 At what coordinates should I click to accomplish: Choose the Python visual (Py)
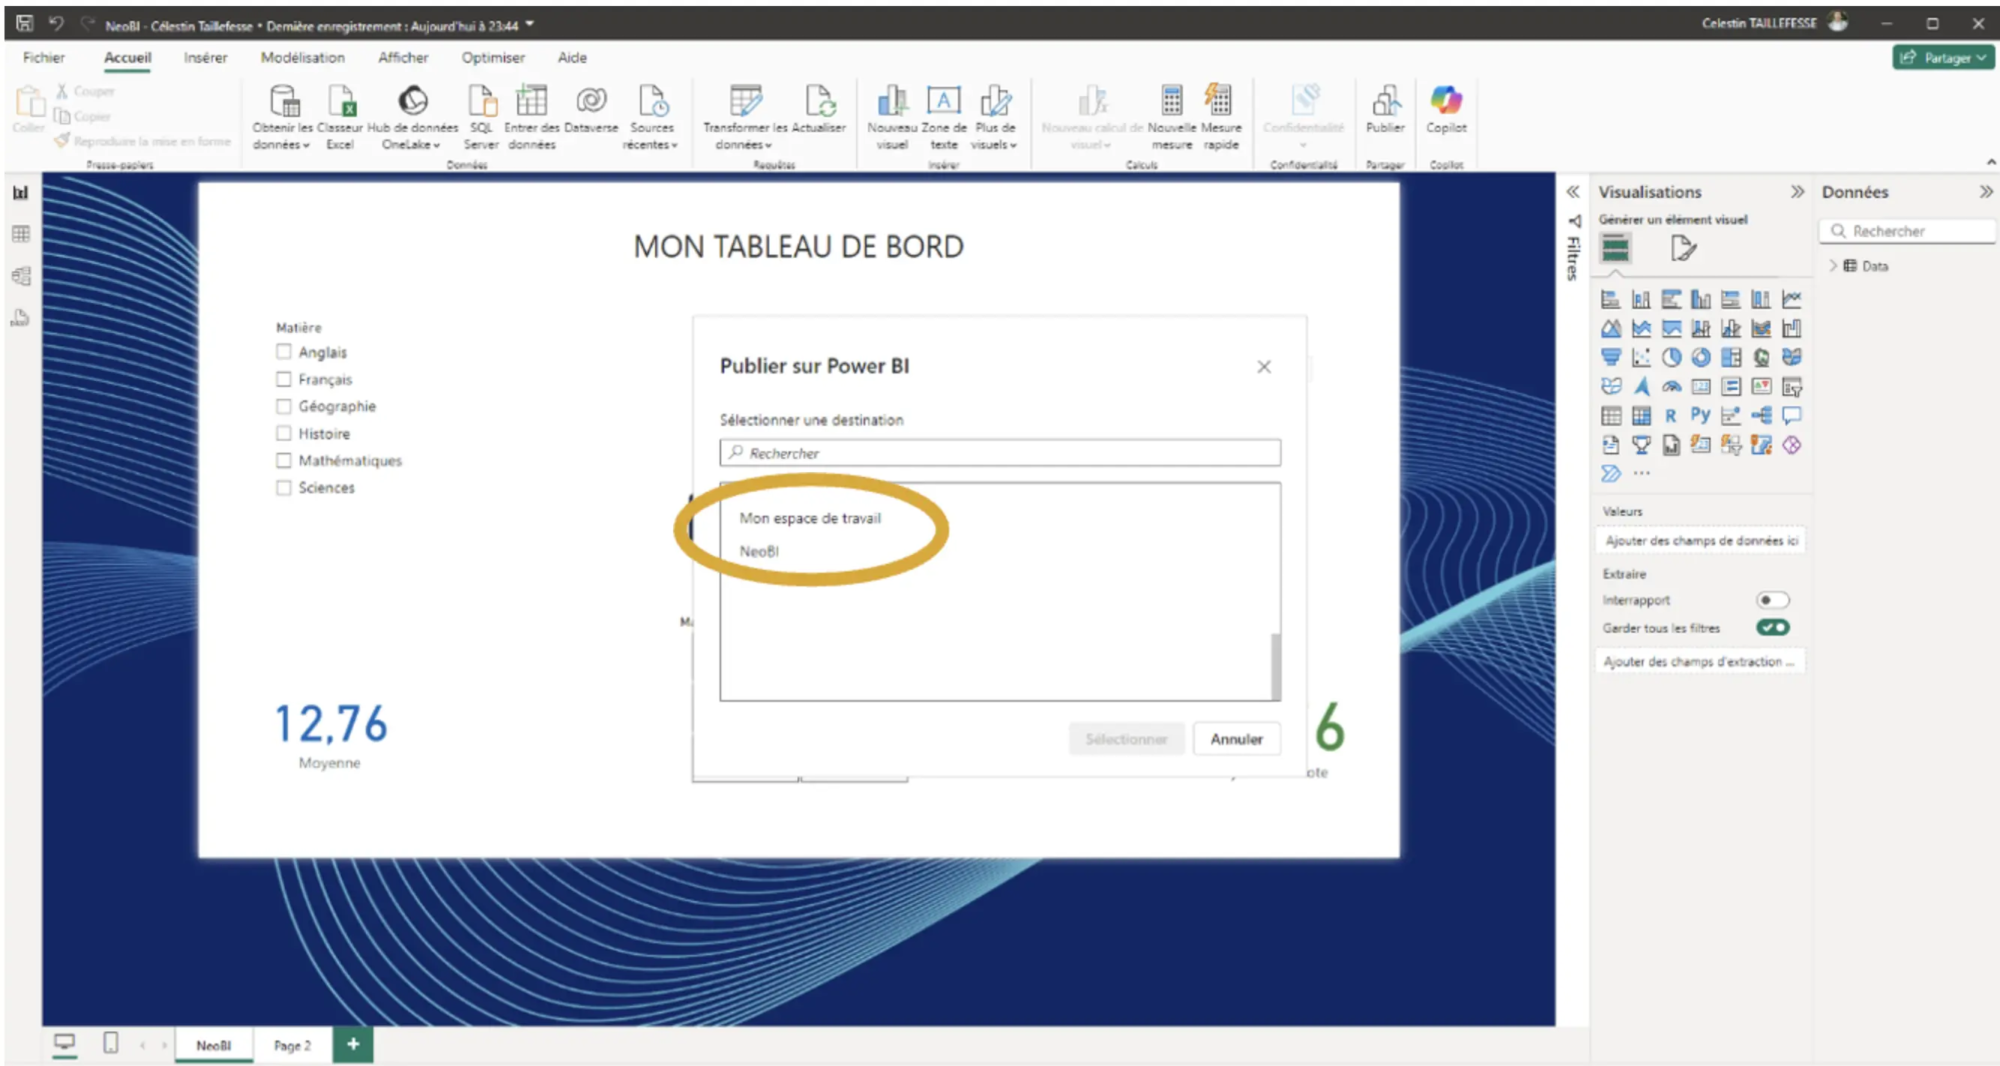click(1701, 415)
